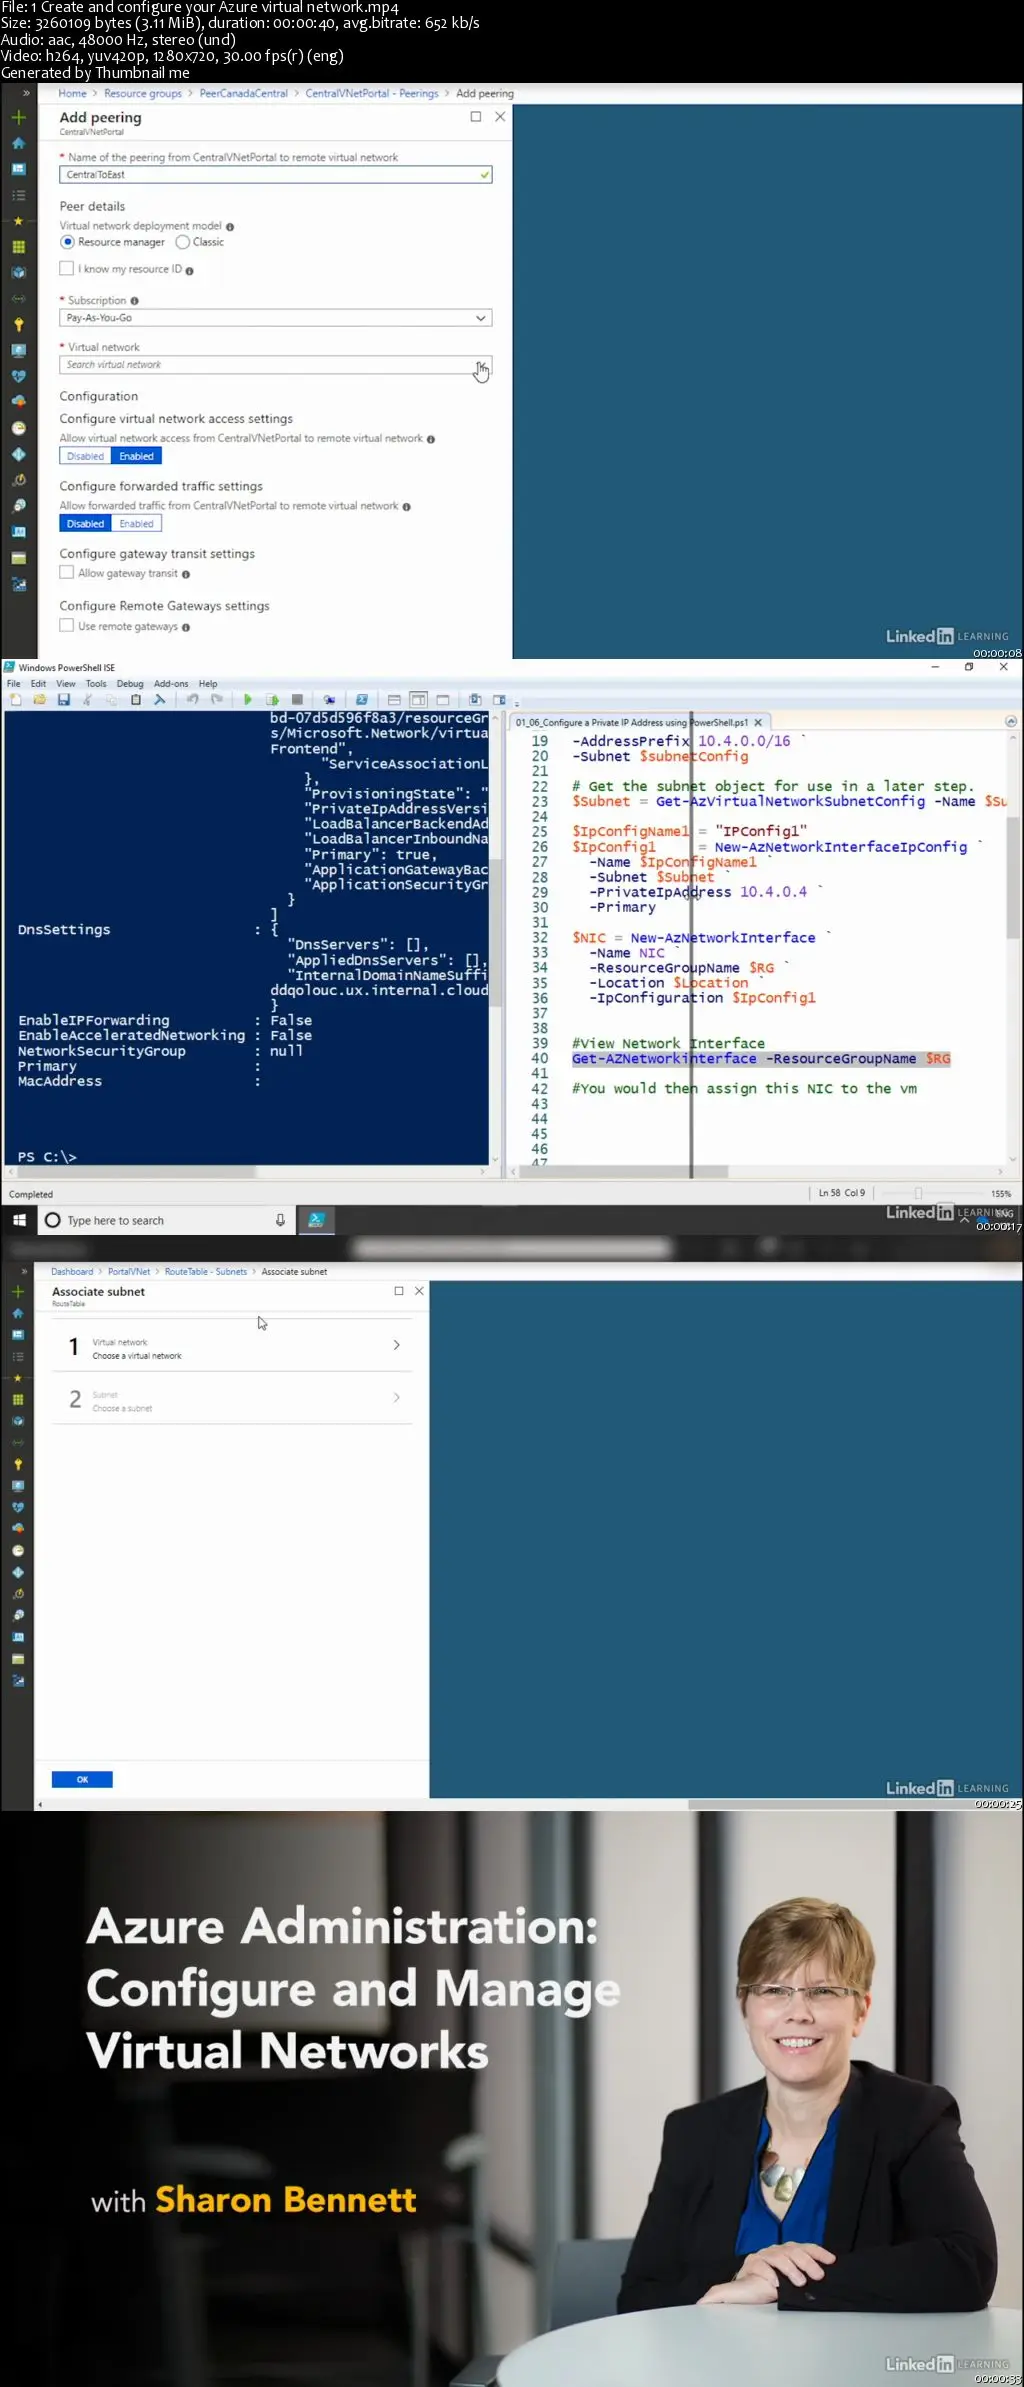Open Edit menu in PowerShell ISE

pyautogui.click(x=38, y=684)
